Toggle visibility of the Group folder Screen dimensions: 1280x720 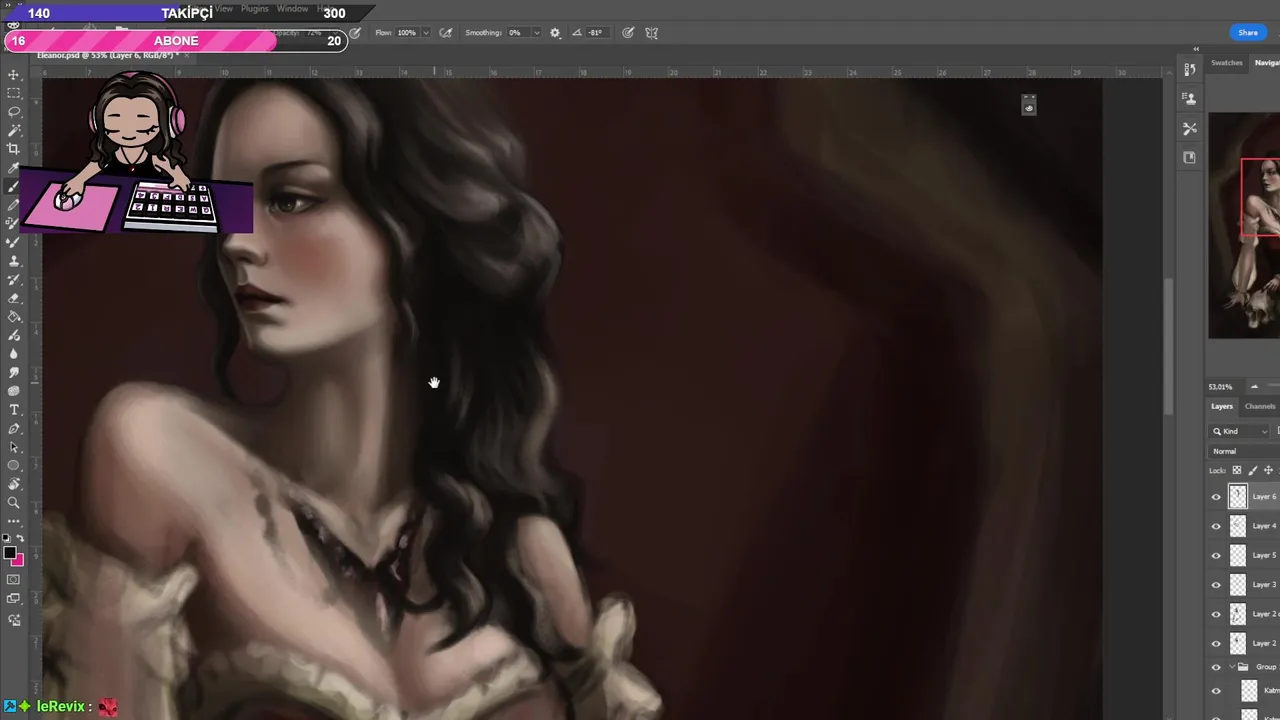1216,667
